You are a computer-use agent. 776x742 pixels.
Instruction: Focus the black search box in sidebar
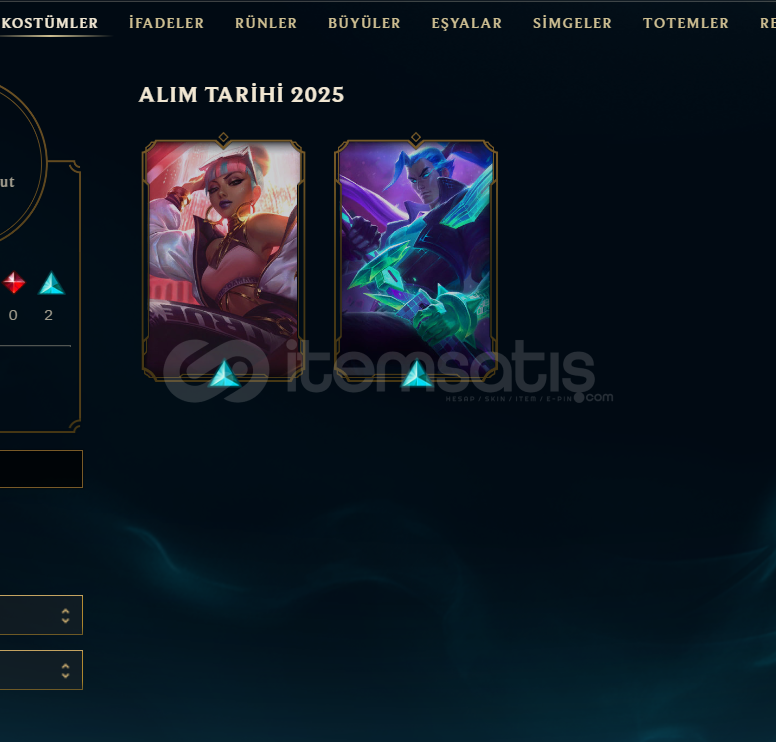[x=41, y=469]
